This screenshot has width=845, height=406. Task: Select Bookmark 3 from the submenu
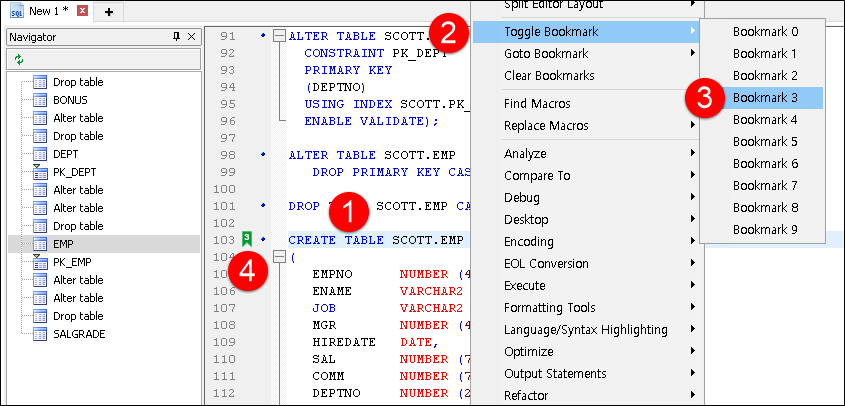click(764, 98)
